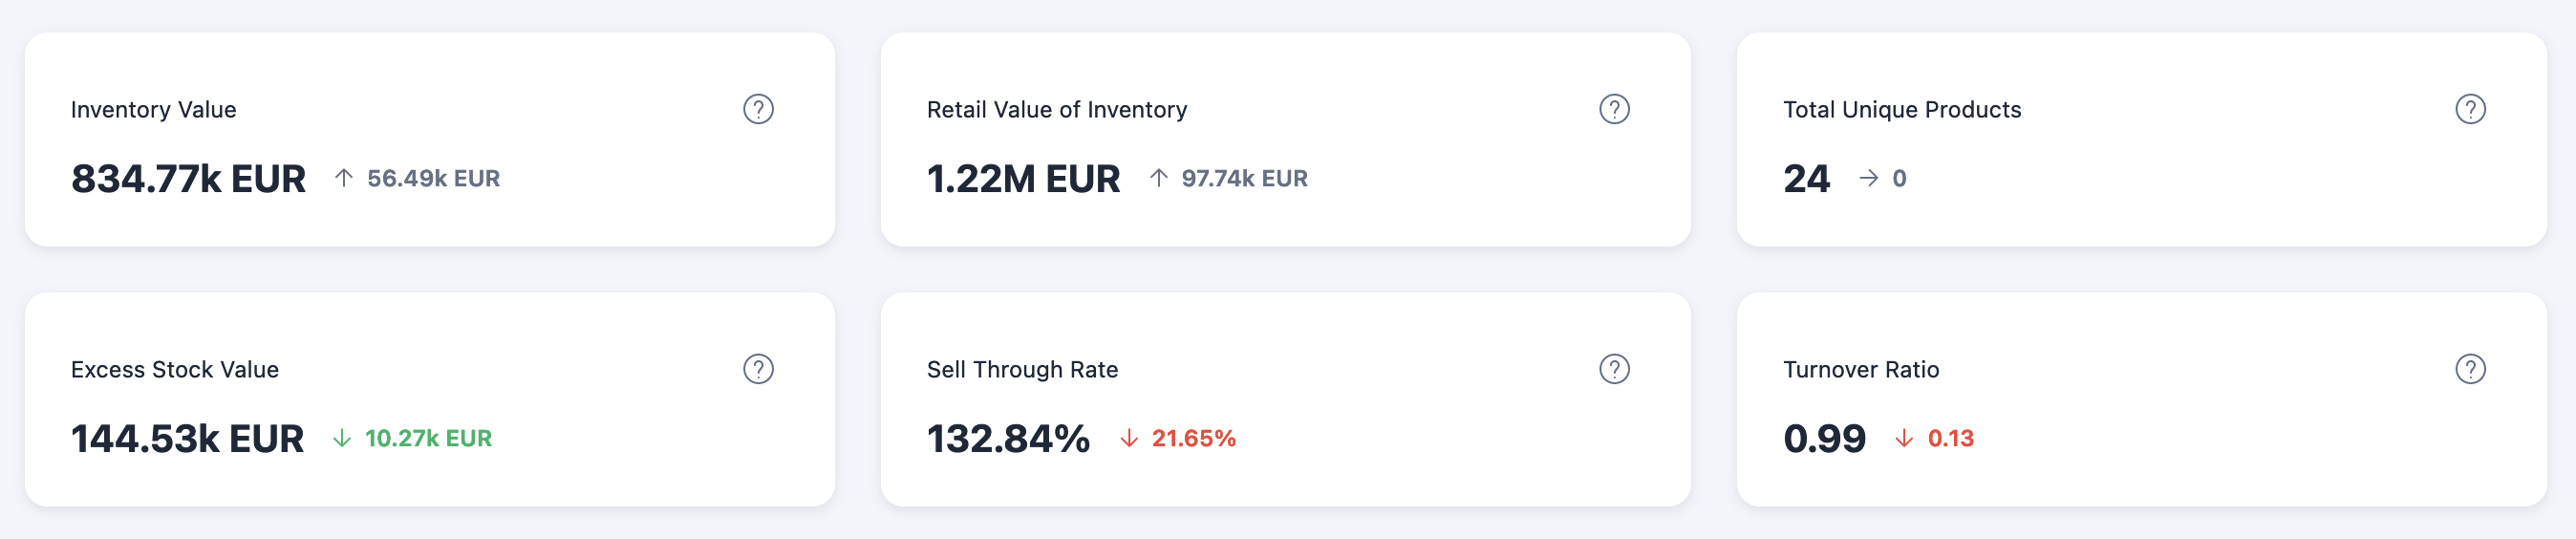The height and width of the screenshot is (539, 2576).
Task: Open help for Inventory Value card
Action: [x=758, y=109]
